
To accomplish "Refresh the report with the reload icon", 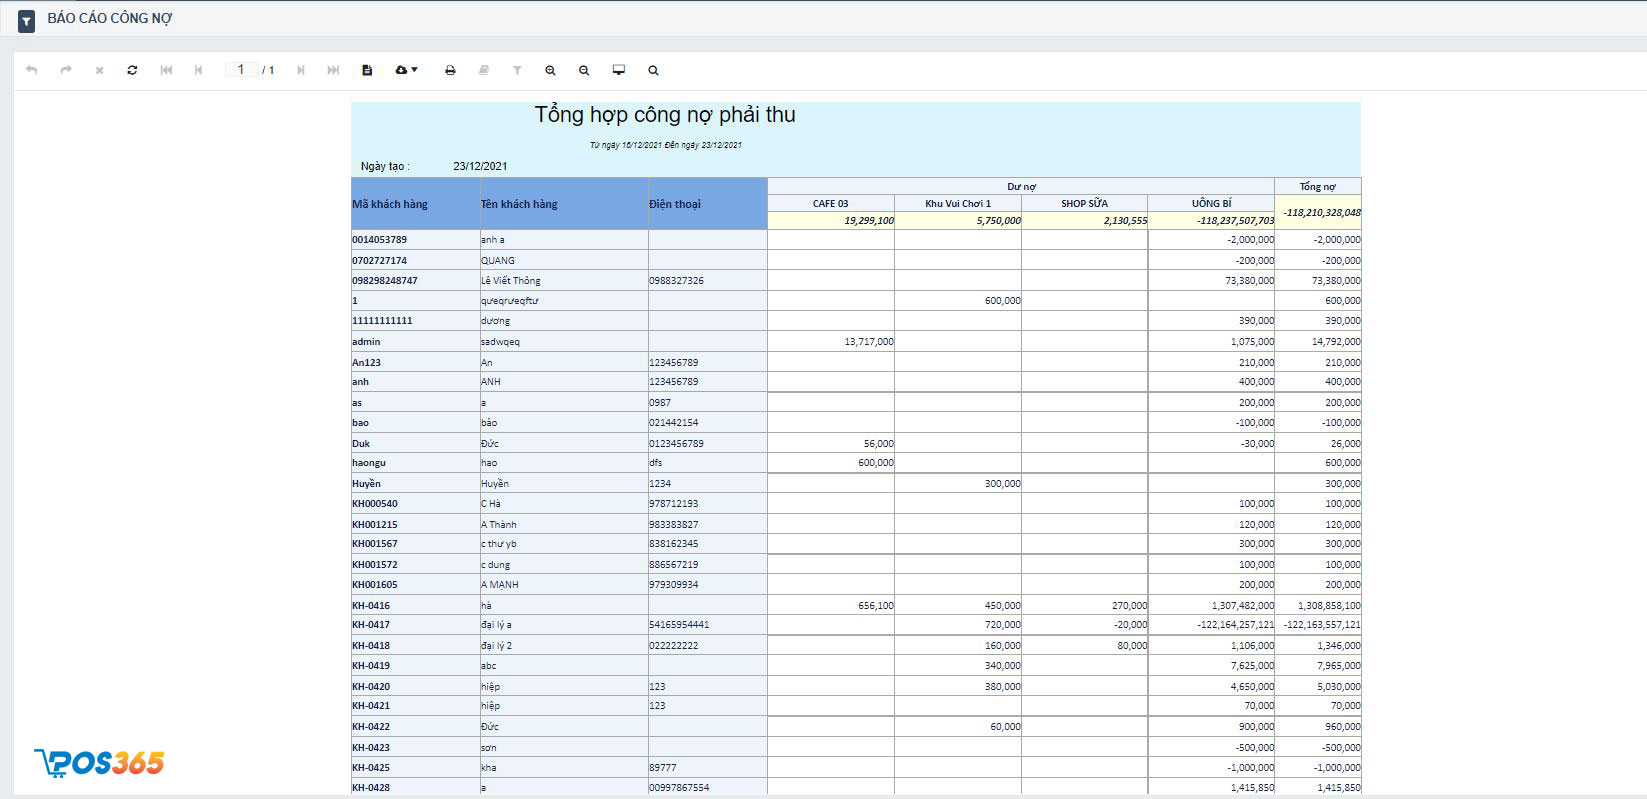I will coord(132,70).
